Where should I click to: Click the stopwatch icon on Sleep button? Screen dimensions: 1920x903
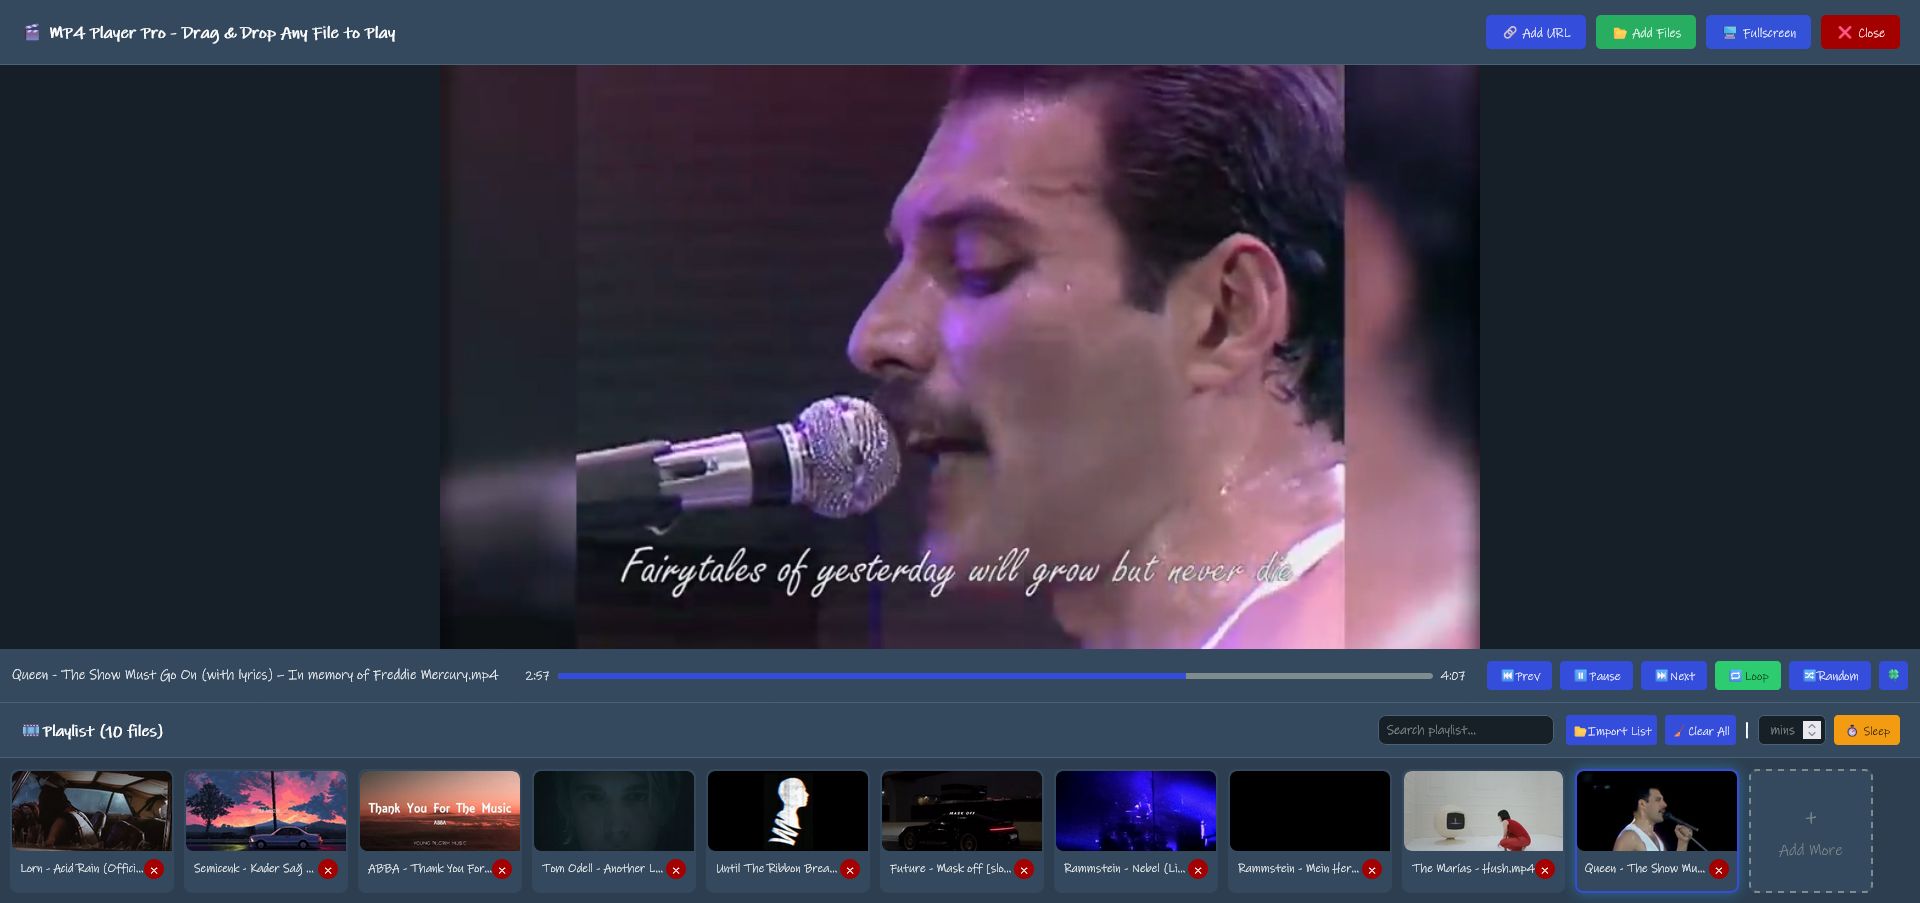pyautogui.click(x=1852, y=730)
